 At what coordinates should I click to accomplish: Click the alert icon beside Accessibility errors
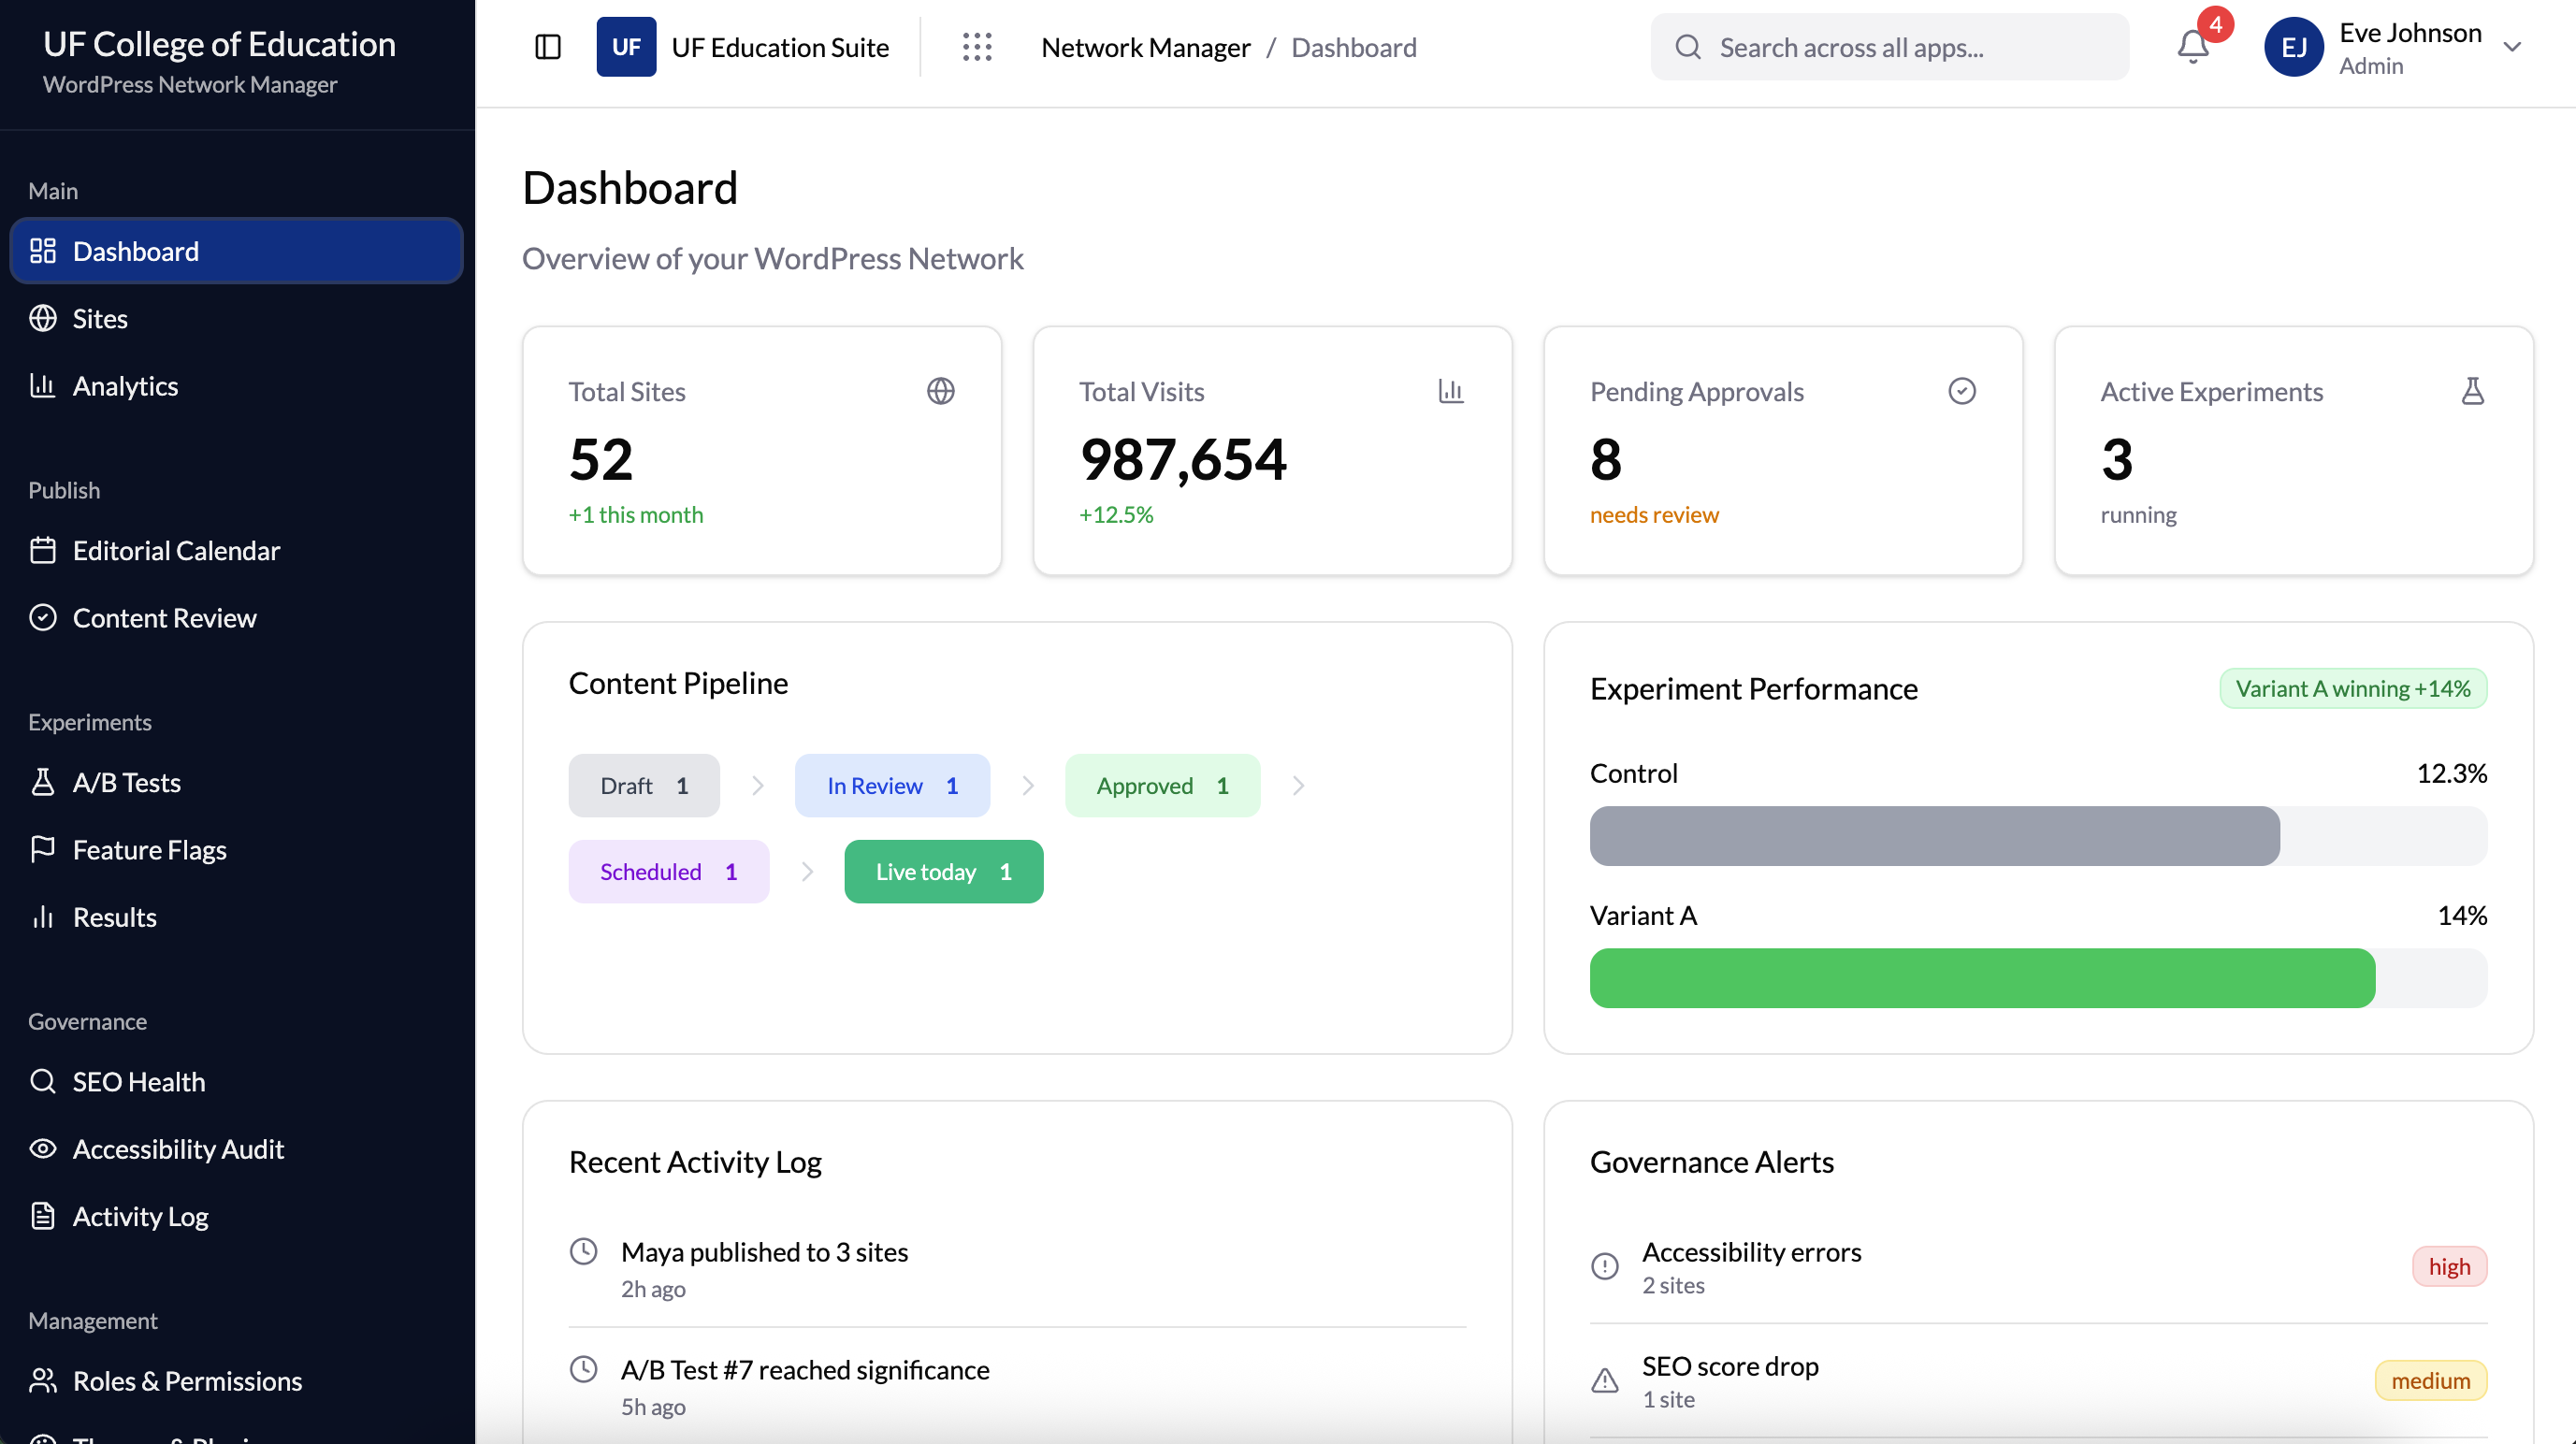[1605, 1266]
